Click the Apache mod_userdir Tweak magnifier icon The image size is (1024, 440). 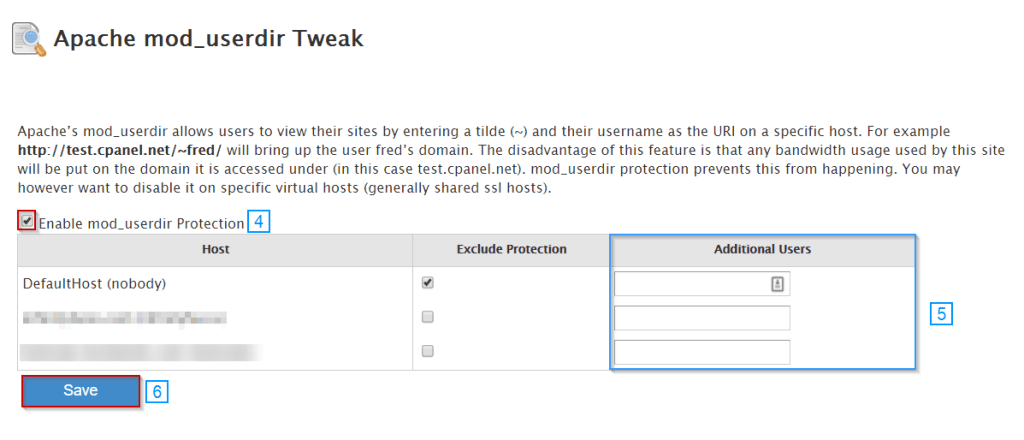(26, 40)
